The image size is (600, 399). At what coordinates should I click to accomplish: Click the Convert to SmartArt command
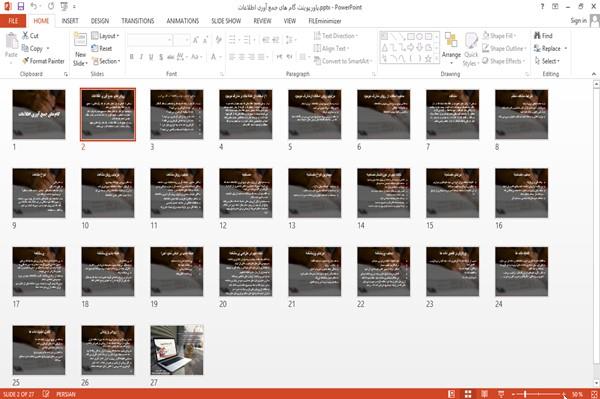tap(342, 61)
